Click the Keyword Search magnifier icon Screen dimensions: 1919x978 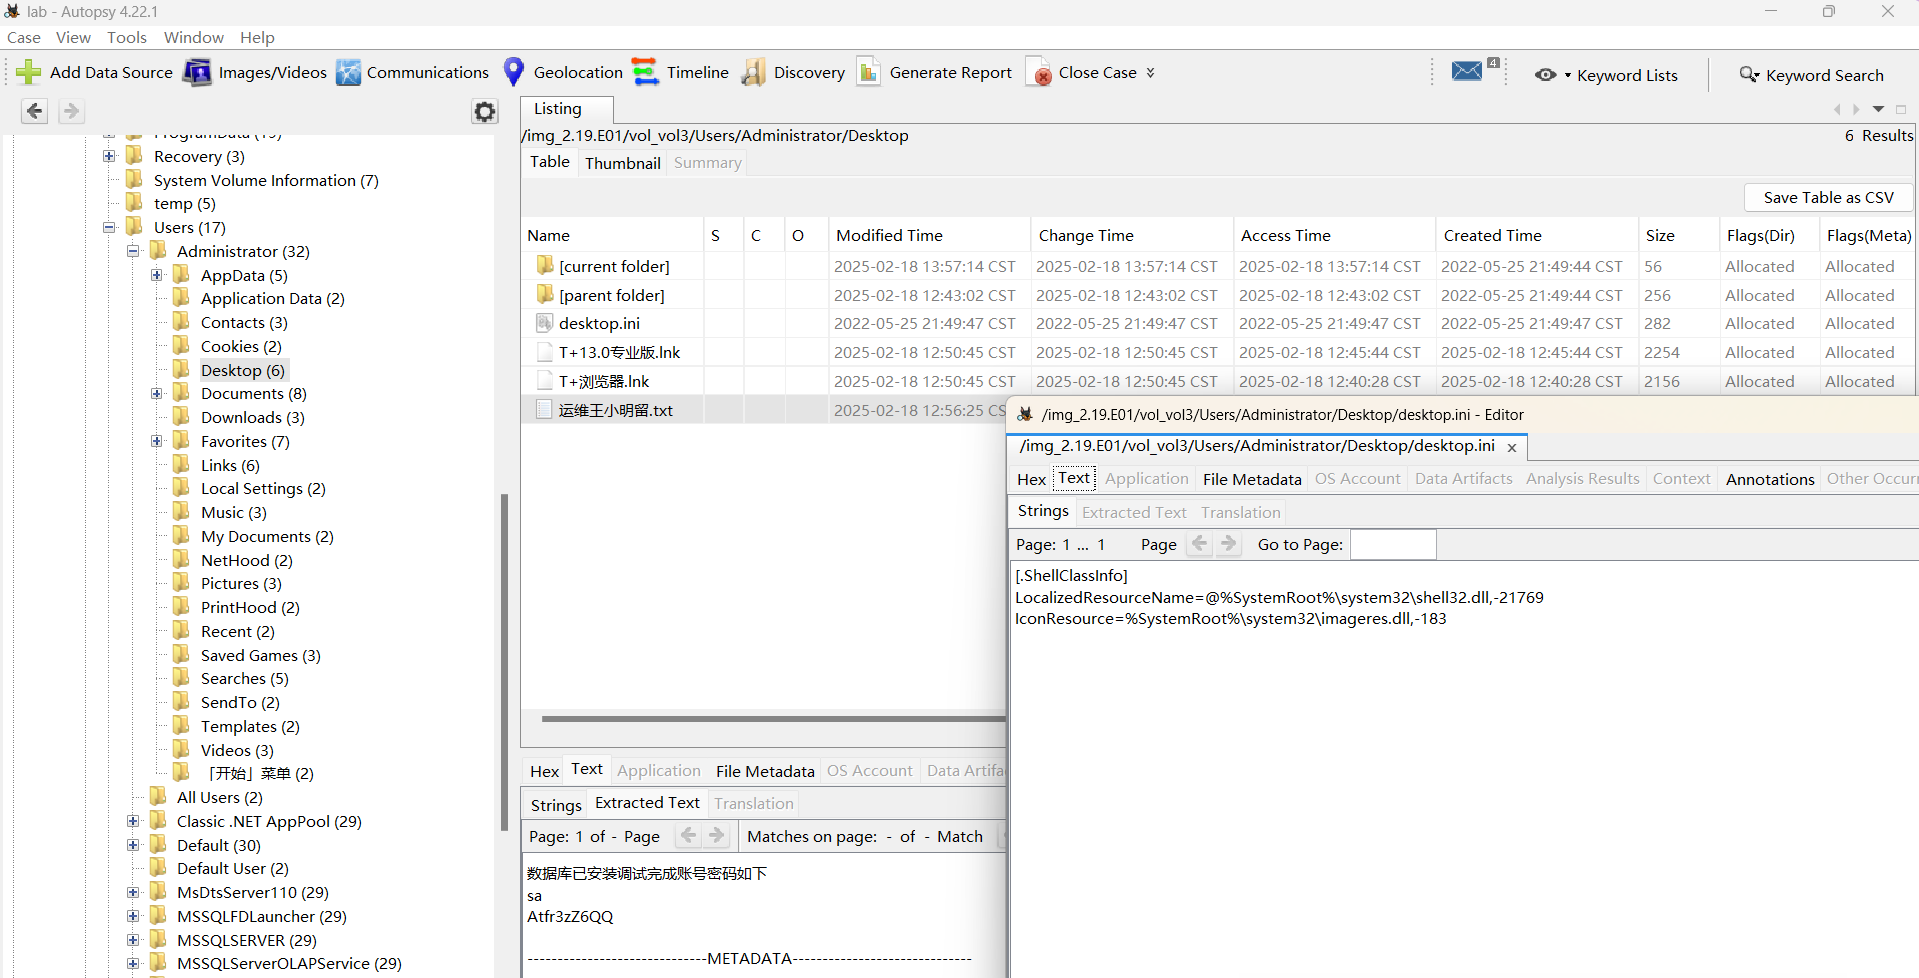[1749, 75]
